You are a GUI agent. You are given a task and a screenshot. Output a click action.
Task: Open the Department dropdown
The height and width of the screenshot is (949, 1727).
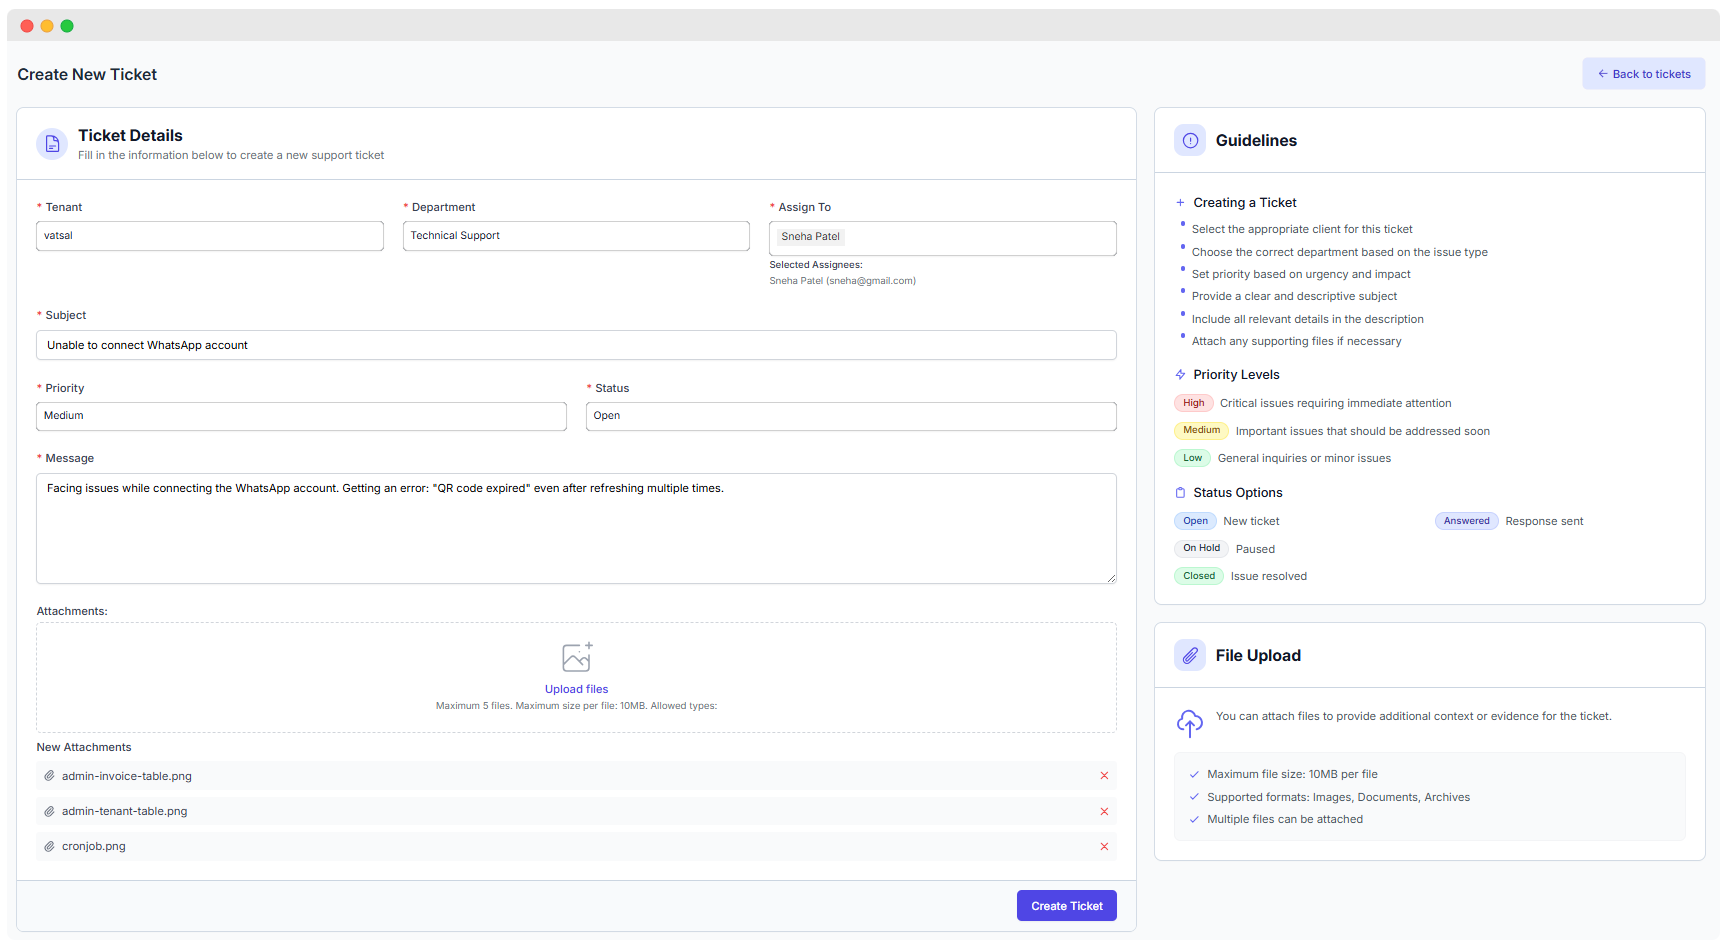point(576,236)
